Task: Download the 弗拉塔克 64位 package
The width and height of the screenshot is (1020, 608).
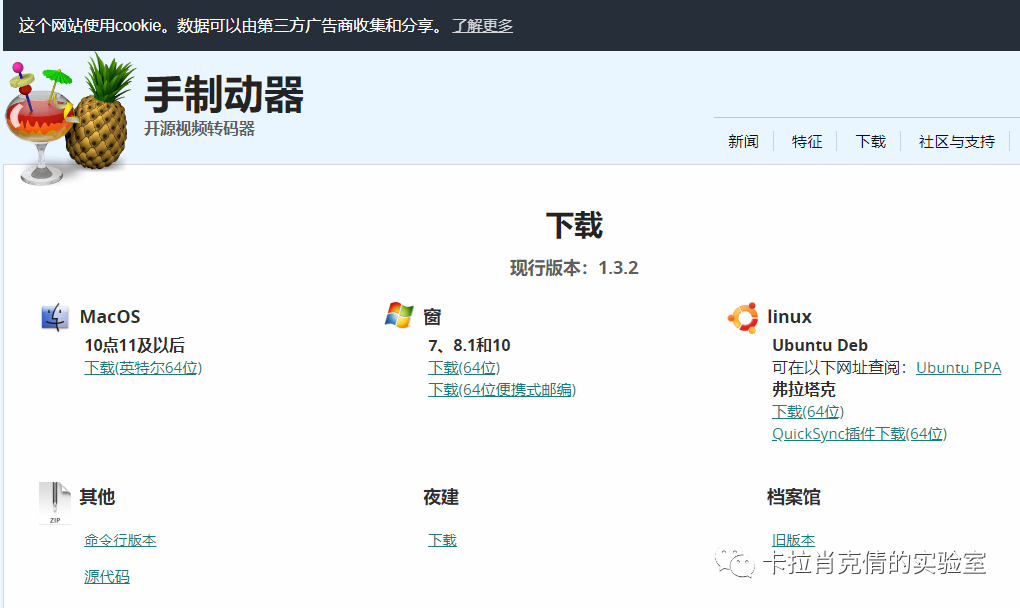Action: [x=806, y=411]
